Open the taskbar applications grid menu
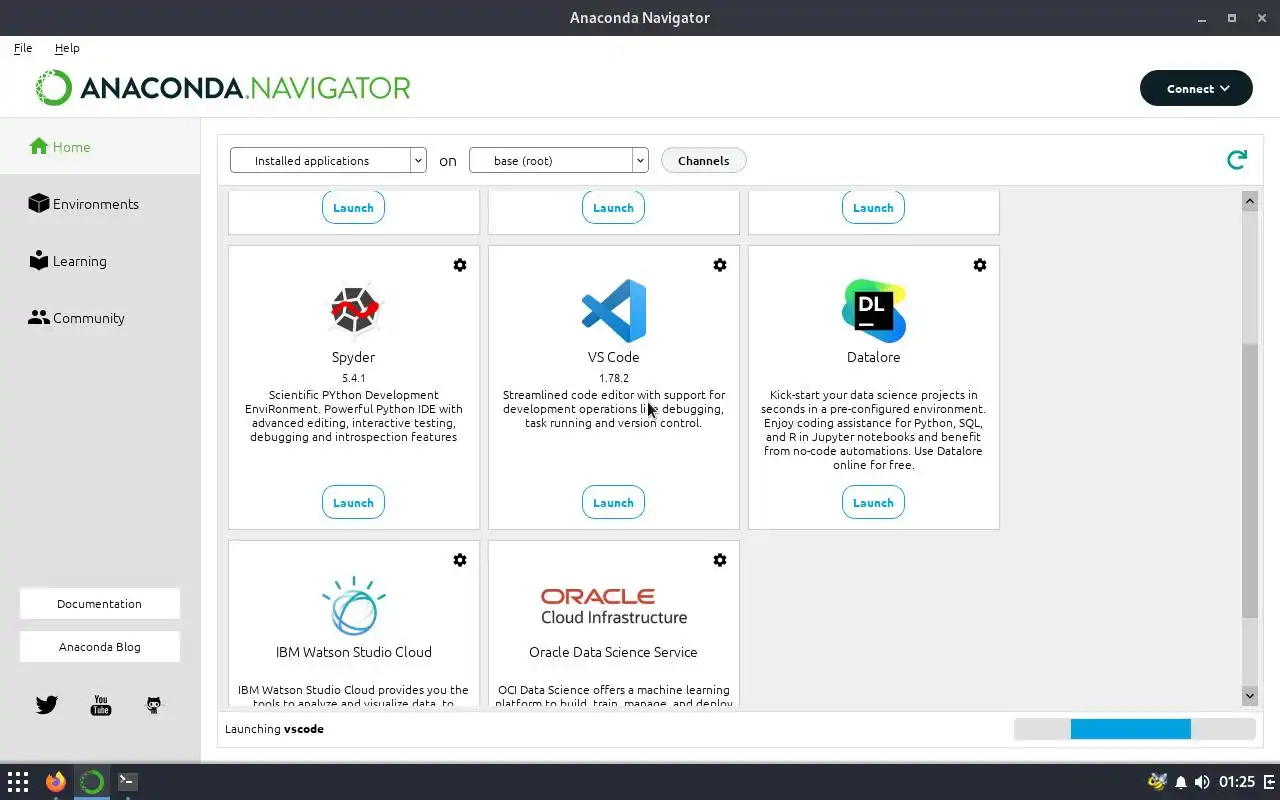The image size is (1280, 800). click(18, 782)
